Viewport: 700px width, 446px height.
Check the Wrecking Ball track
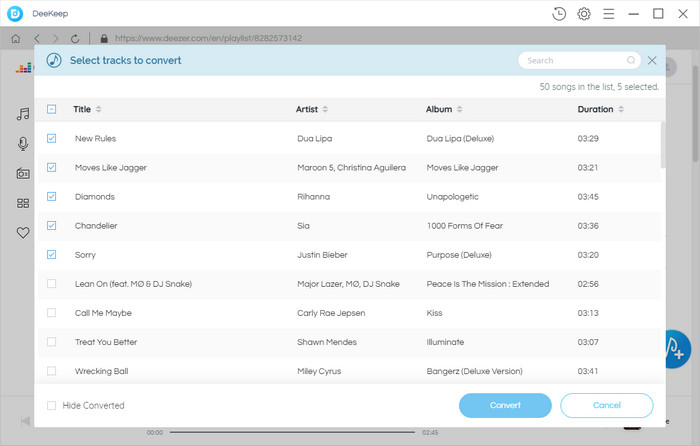tap(51, 371)
